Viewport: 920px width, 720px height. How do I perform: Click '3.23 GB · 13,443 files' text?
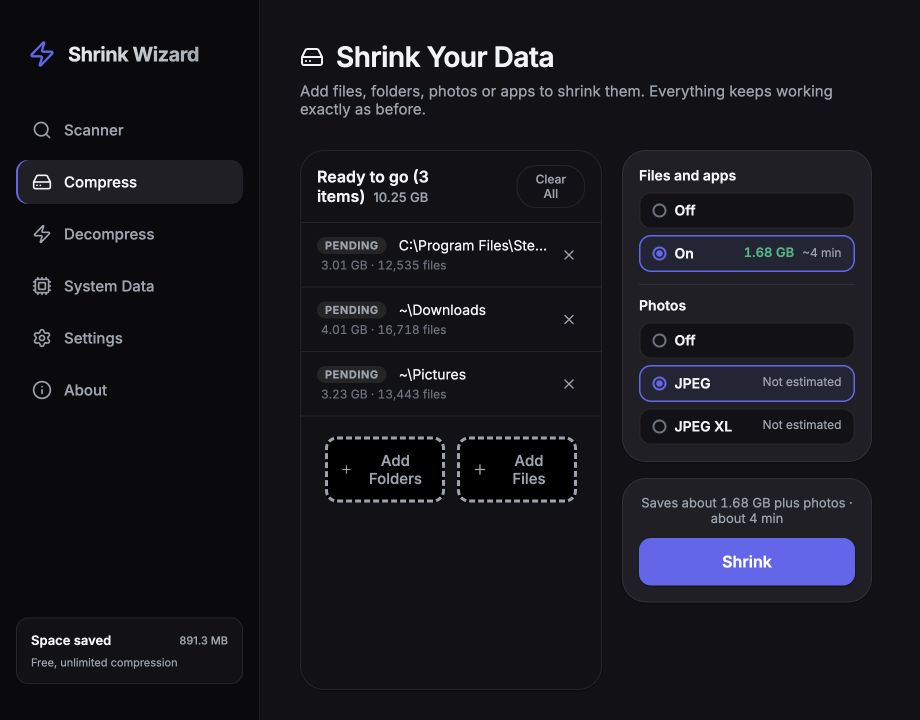[384, 394]
